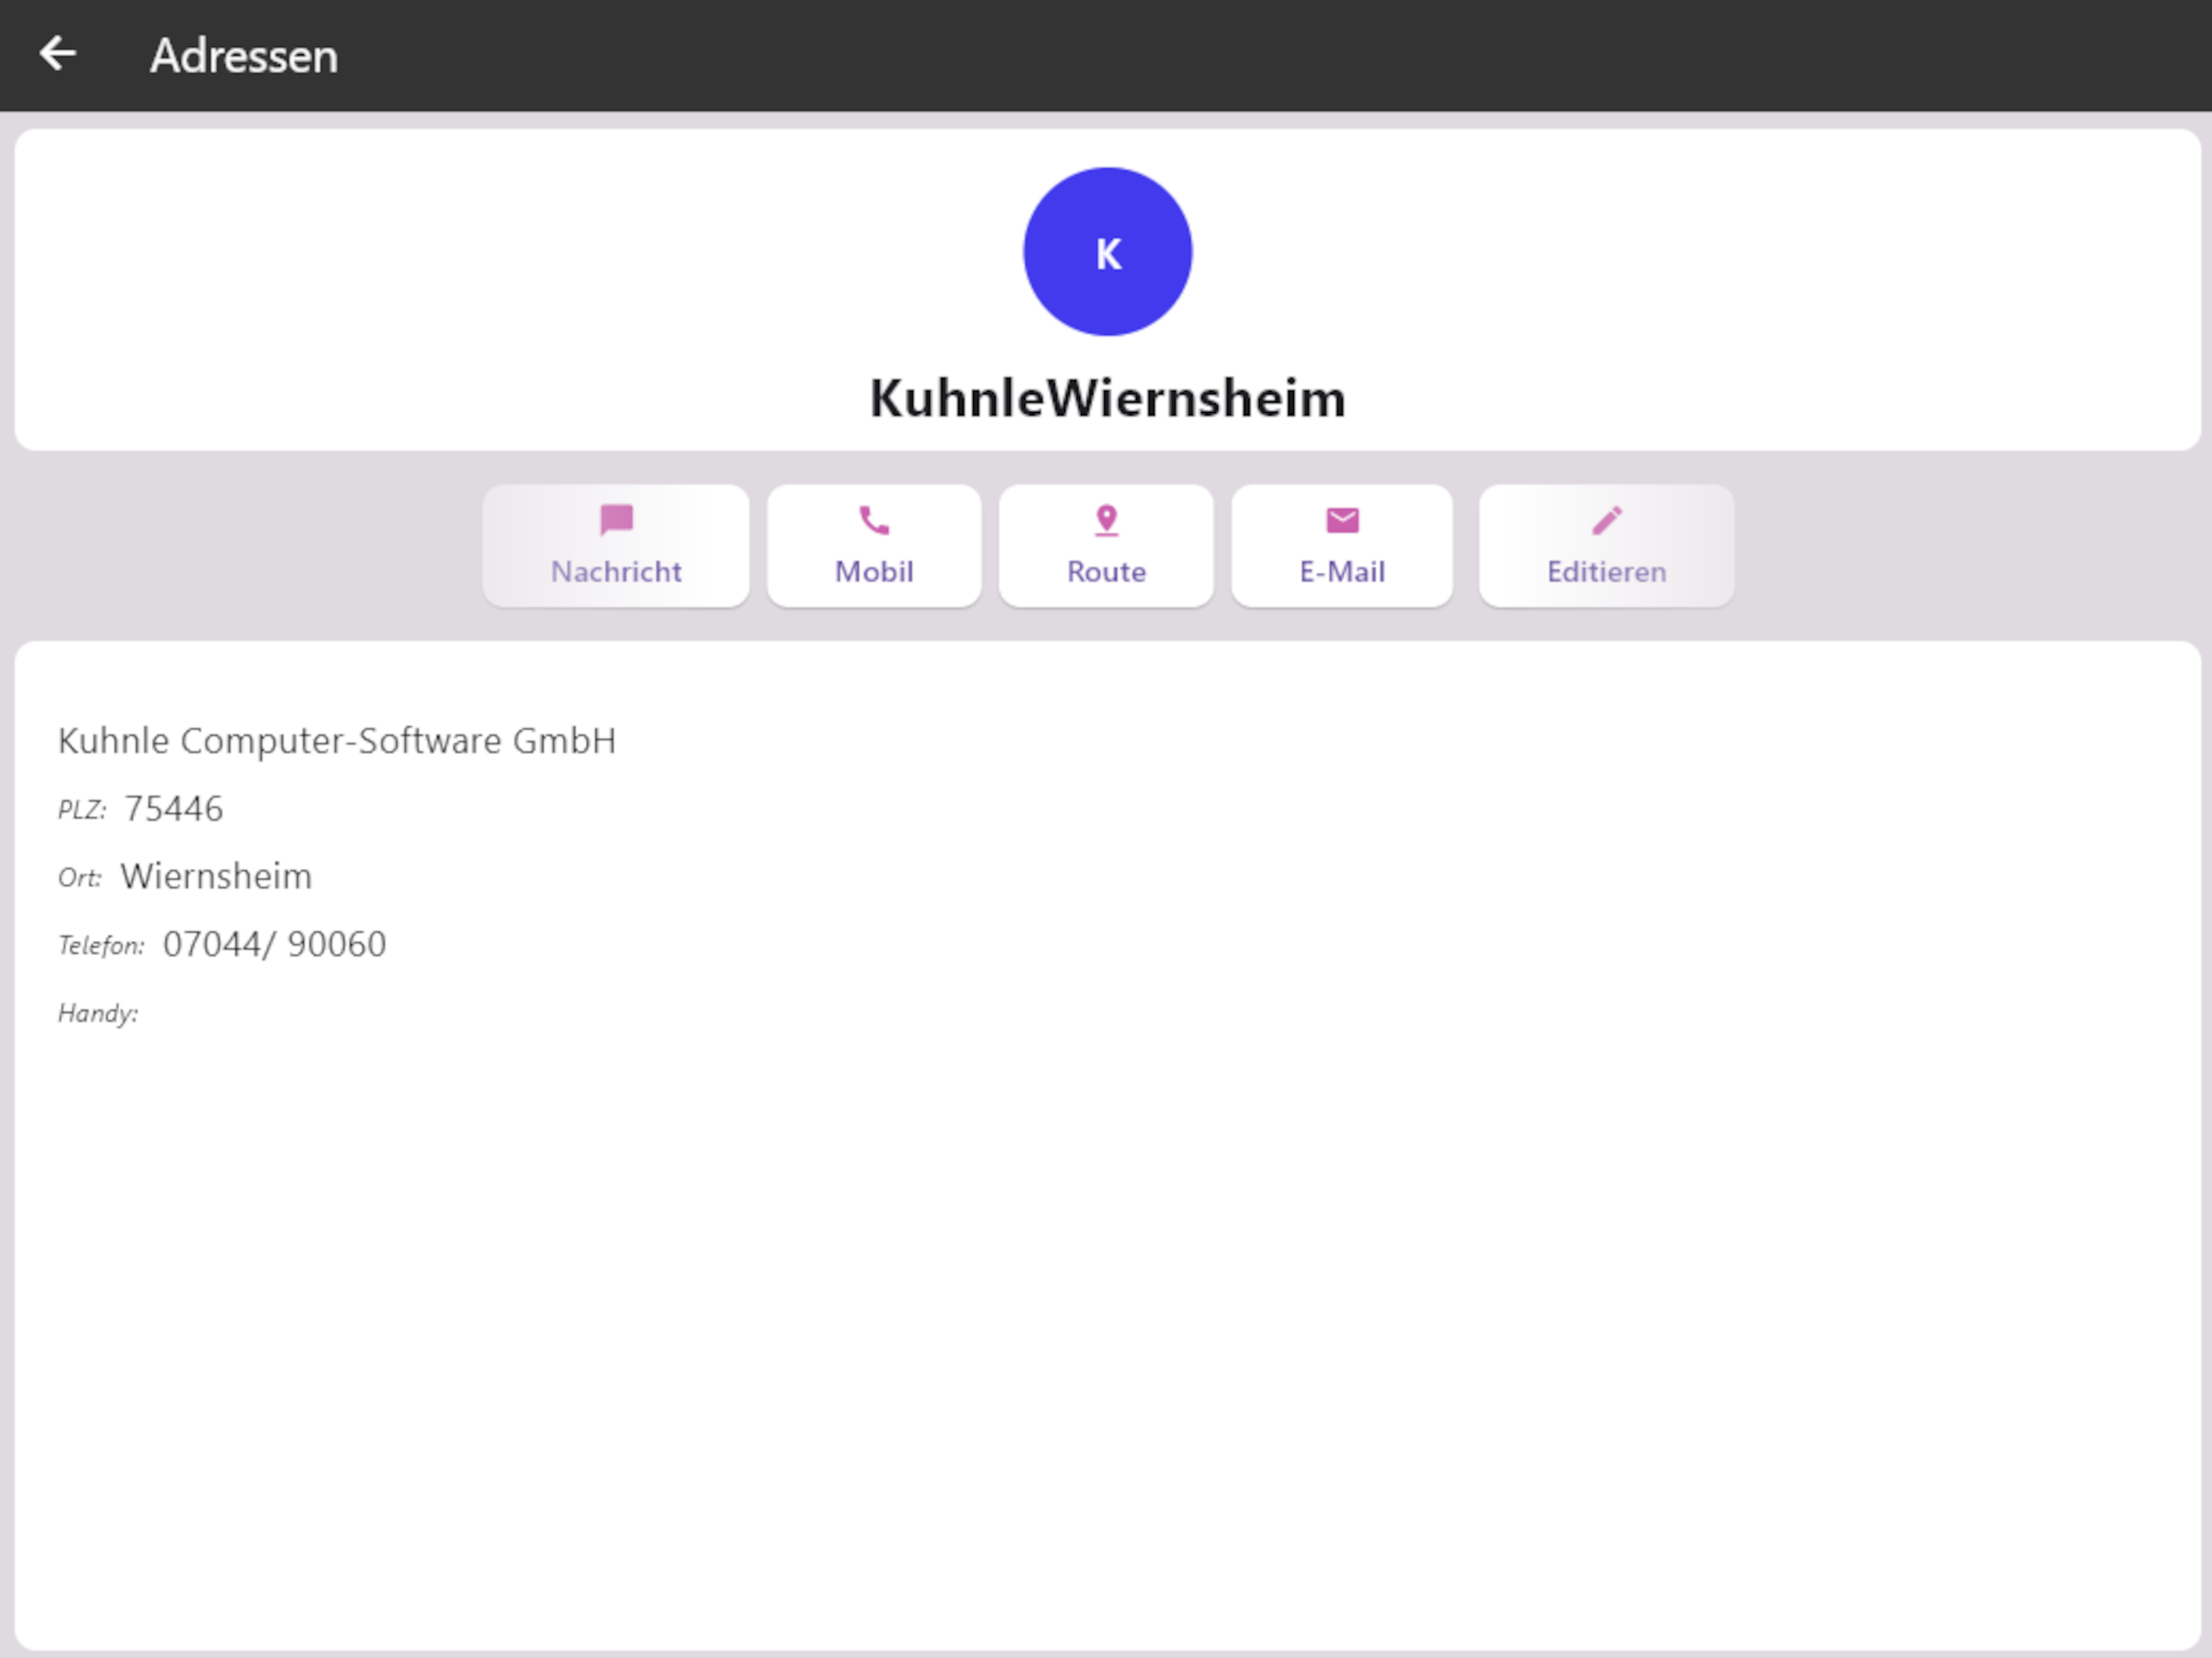
Task: Select the postal code 75446
Action: tap(174, 808)
